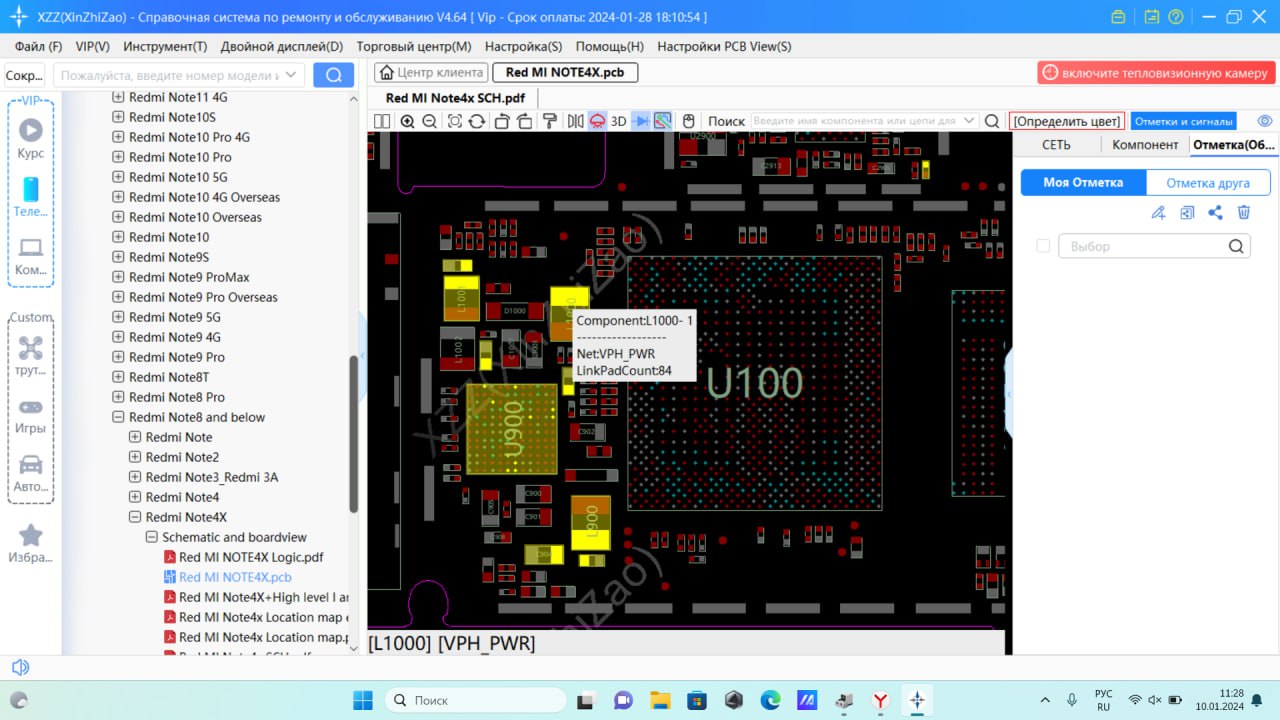Viewport: 1280px width, 720px height.
Task: Click the mouse icon in PCB toolbar
Action: tap(688, 121)
